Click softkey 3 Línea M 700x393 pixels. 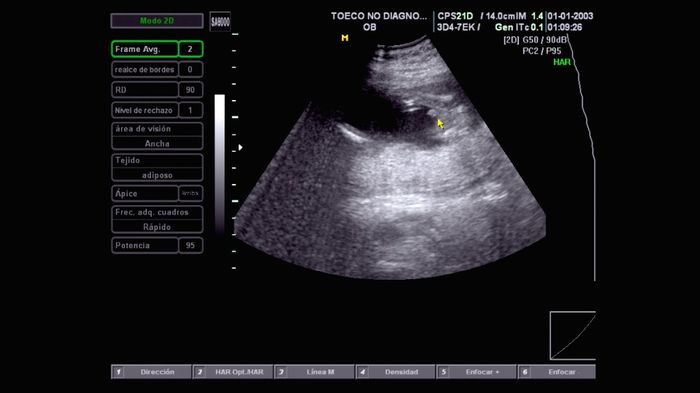[314, 372]
